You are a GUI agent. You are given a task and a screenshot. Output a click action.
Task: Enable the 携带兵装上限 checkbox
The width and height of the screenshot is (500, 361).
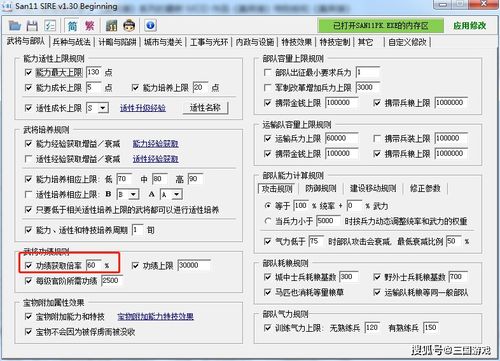377,138
